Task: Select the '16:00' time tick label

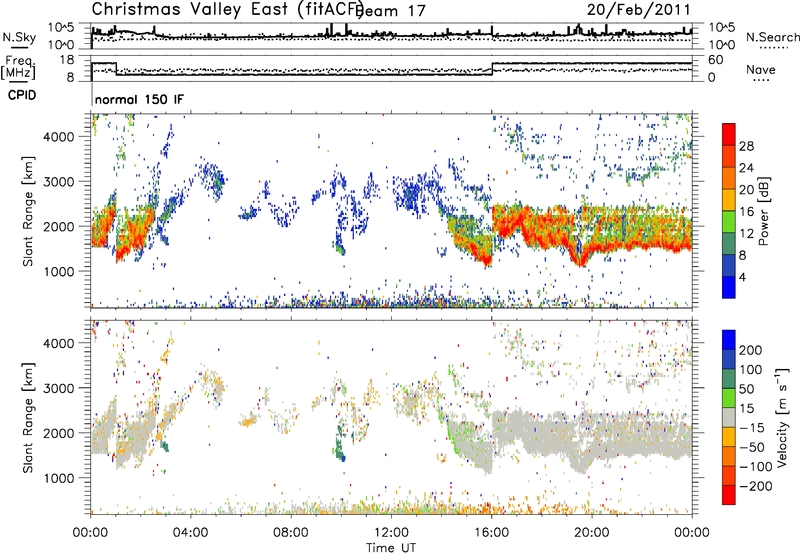Action: (x=491, y=533)
